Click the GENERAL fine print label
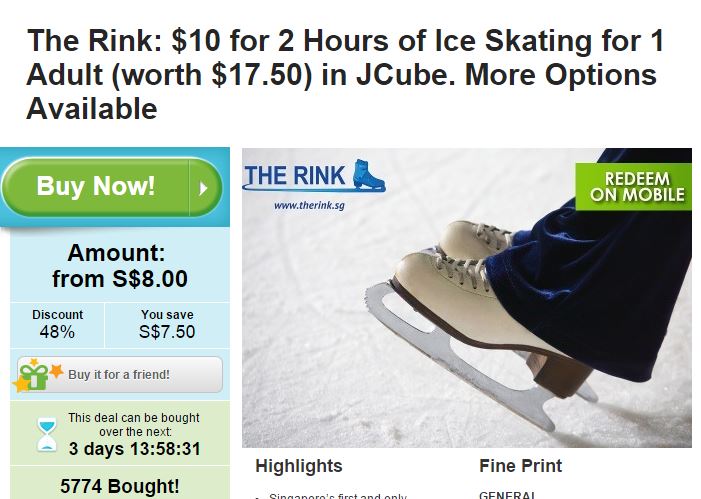 tap(507, 495)
